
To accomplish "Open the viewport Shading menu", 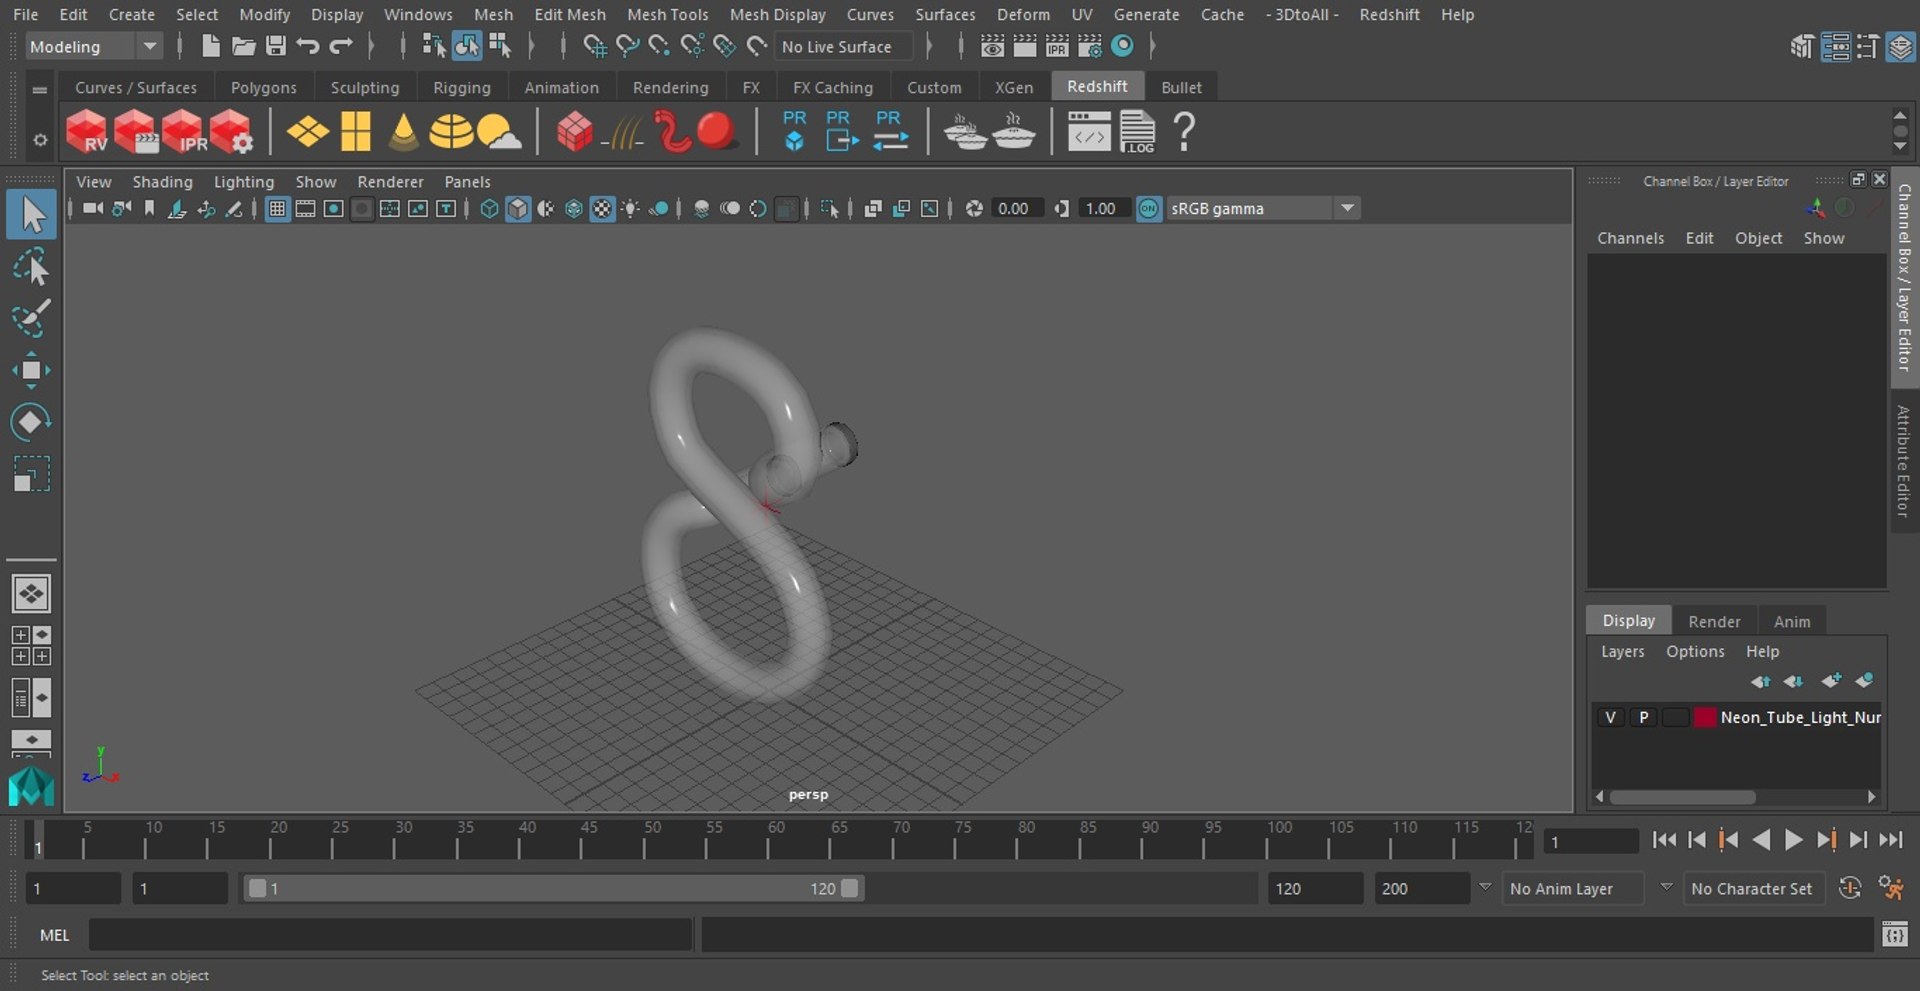I will 162,182.
